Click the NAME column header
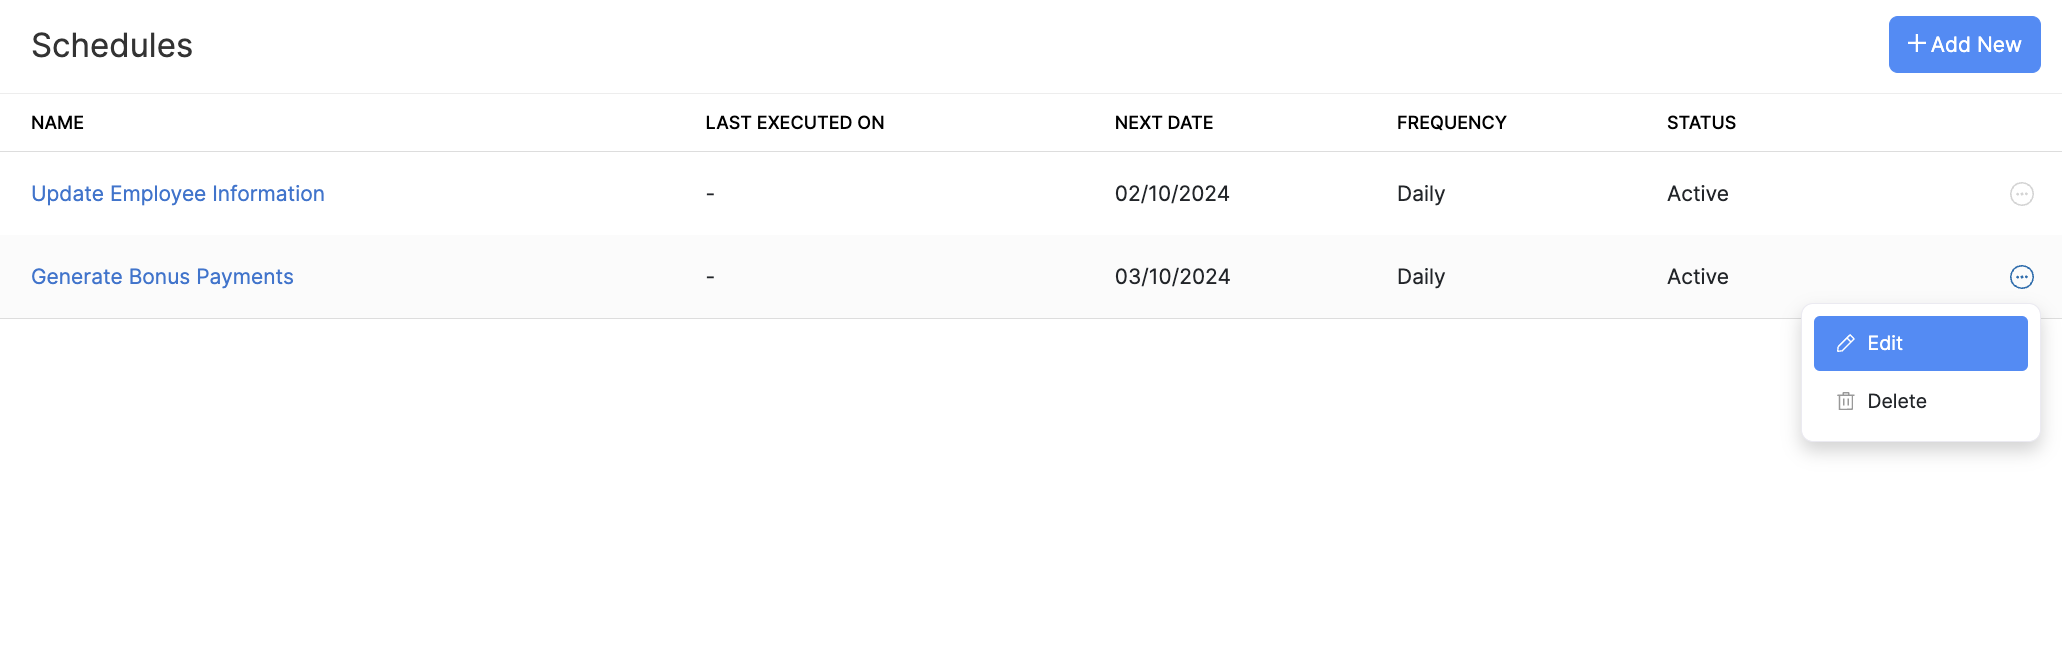 click(x=57, y=123)
